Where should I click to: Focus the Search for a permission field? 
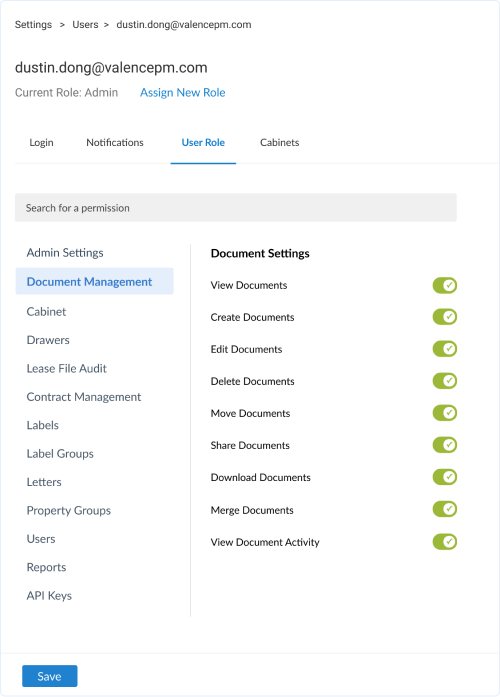(x=236, y=208)
